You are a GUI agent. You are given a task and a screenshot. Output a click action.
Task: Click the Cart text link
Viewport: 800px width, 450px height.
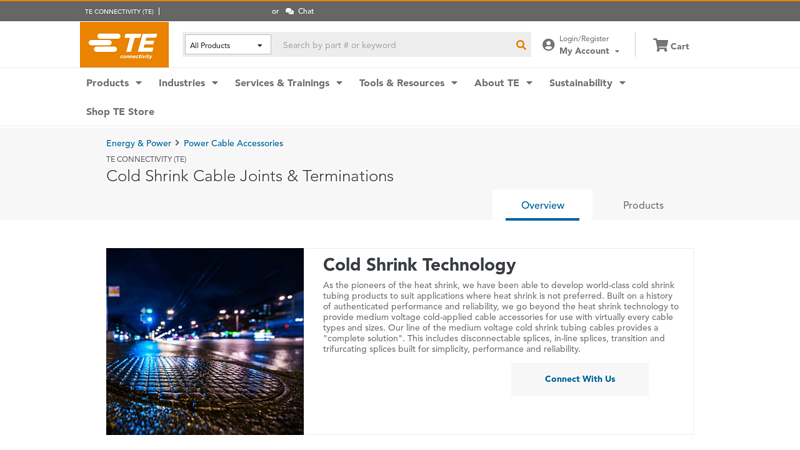[680, 46]
